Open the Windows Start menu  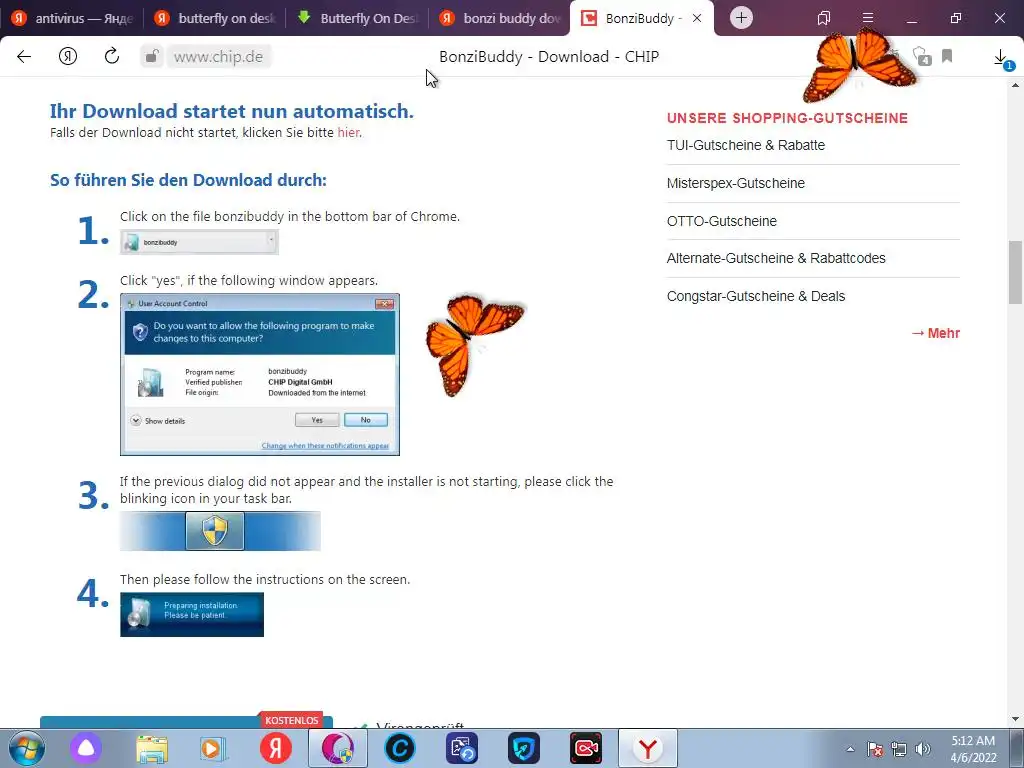tap(27, 748)
